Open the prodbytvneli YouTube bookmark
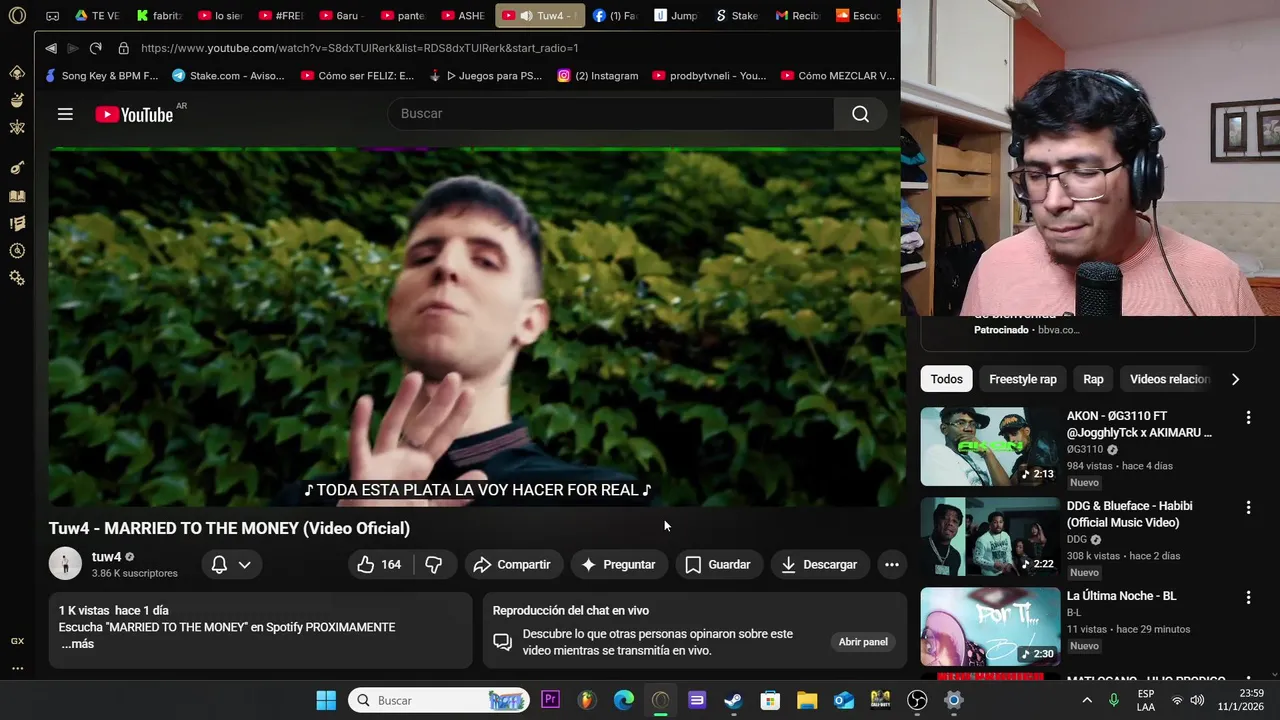1280x720 pixels. (709, 75)
